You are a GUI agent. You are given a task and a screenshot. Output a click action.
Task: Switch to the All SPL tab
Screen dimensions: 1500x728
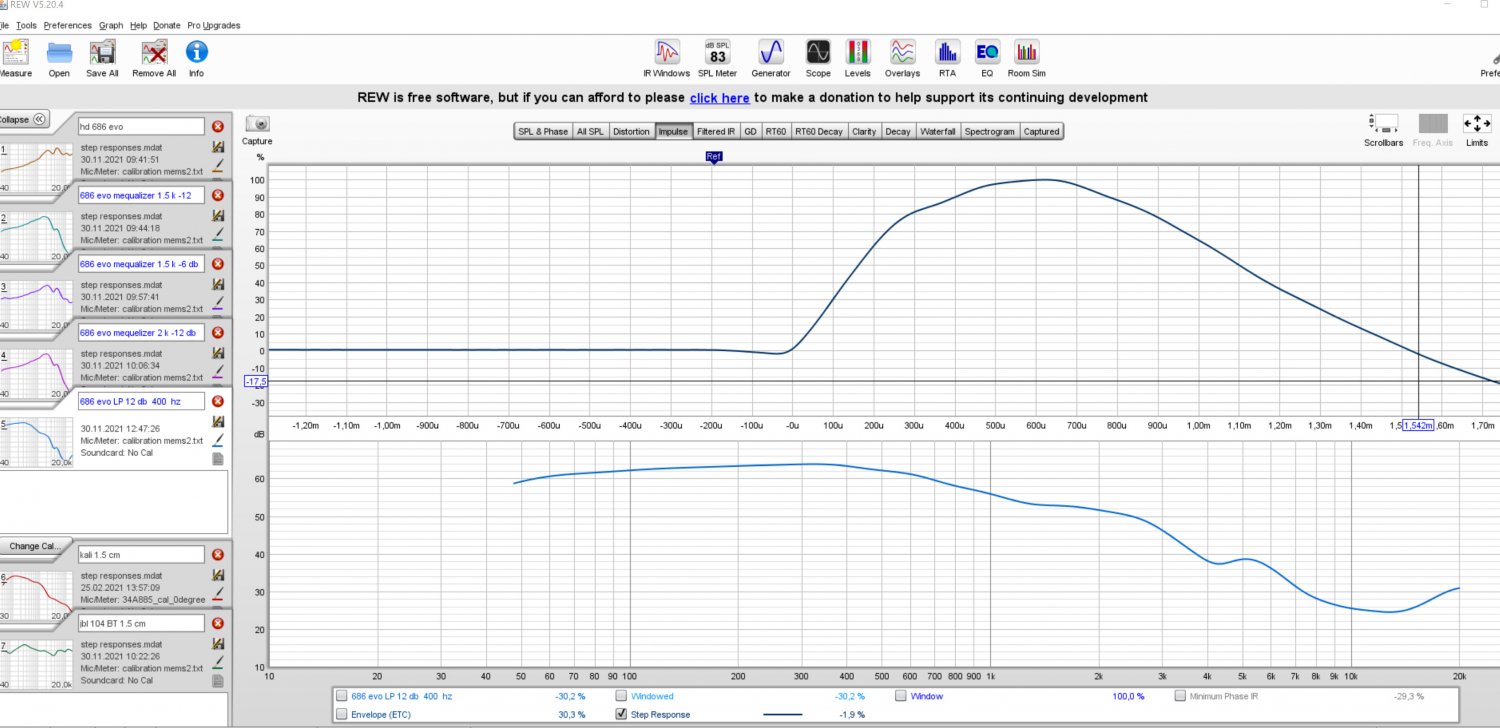590,131
